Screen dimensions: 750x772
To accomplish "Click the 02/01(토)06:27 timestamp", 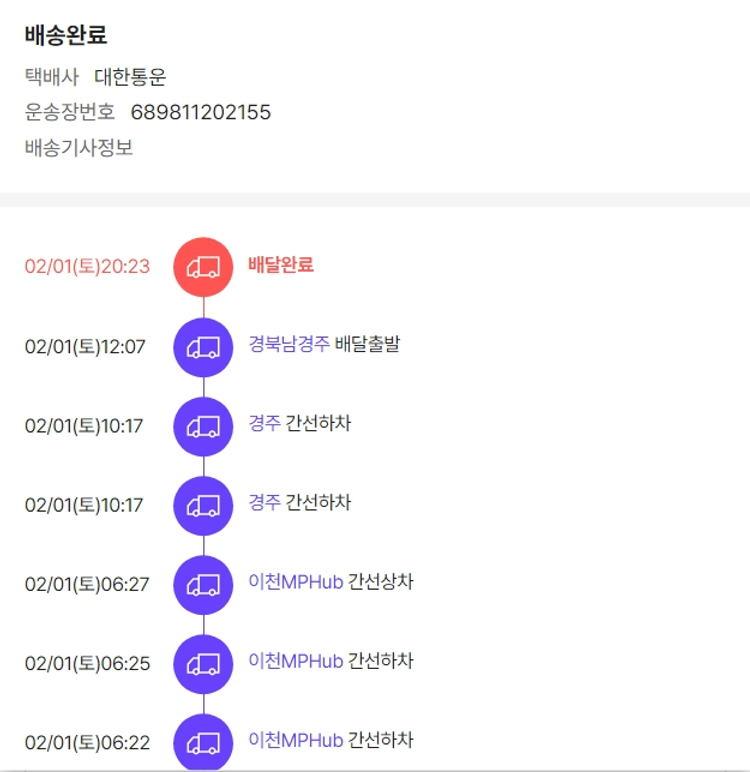I will [87, 584].
